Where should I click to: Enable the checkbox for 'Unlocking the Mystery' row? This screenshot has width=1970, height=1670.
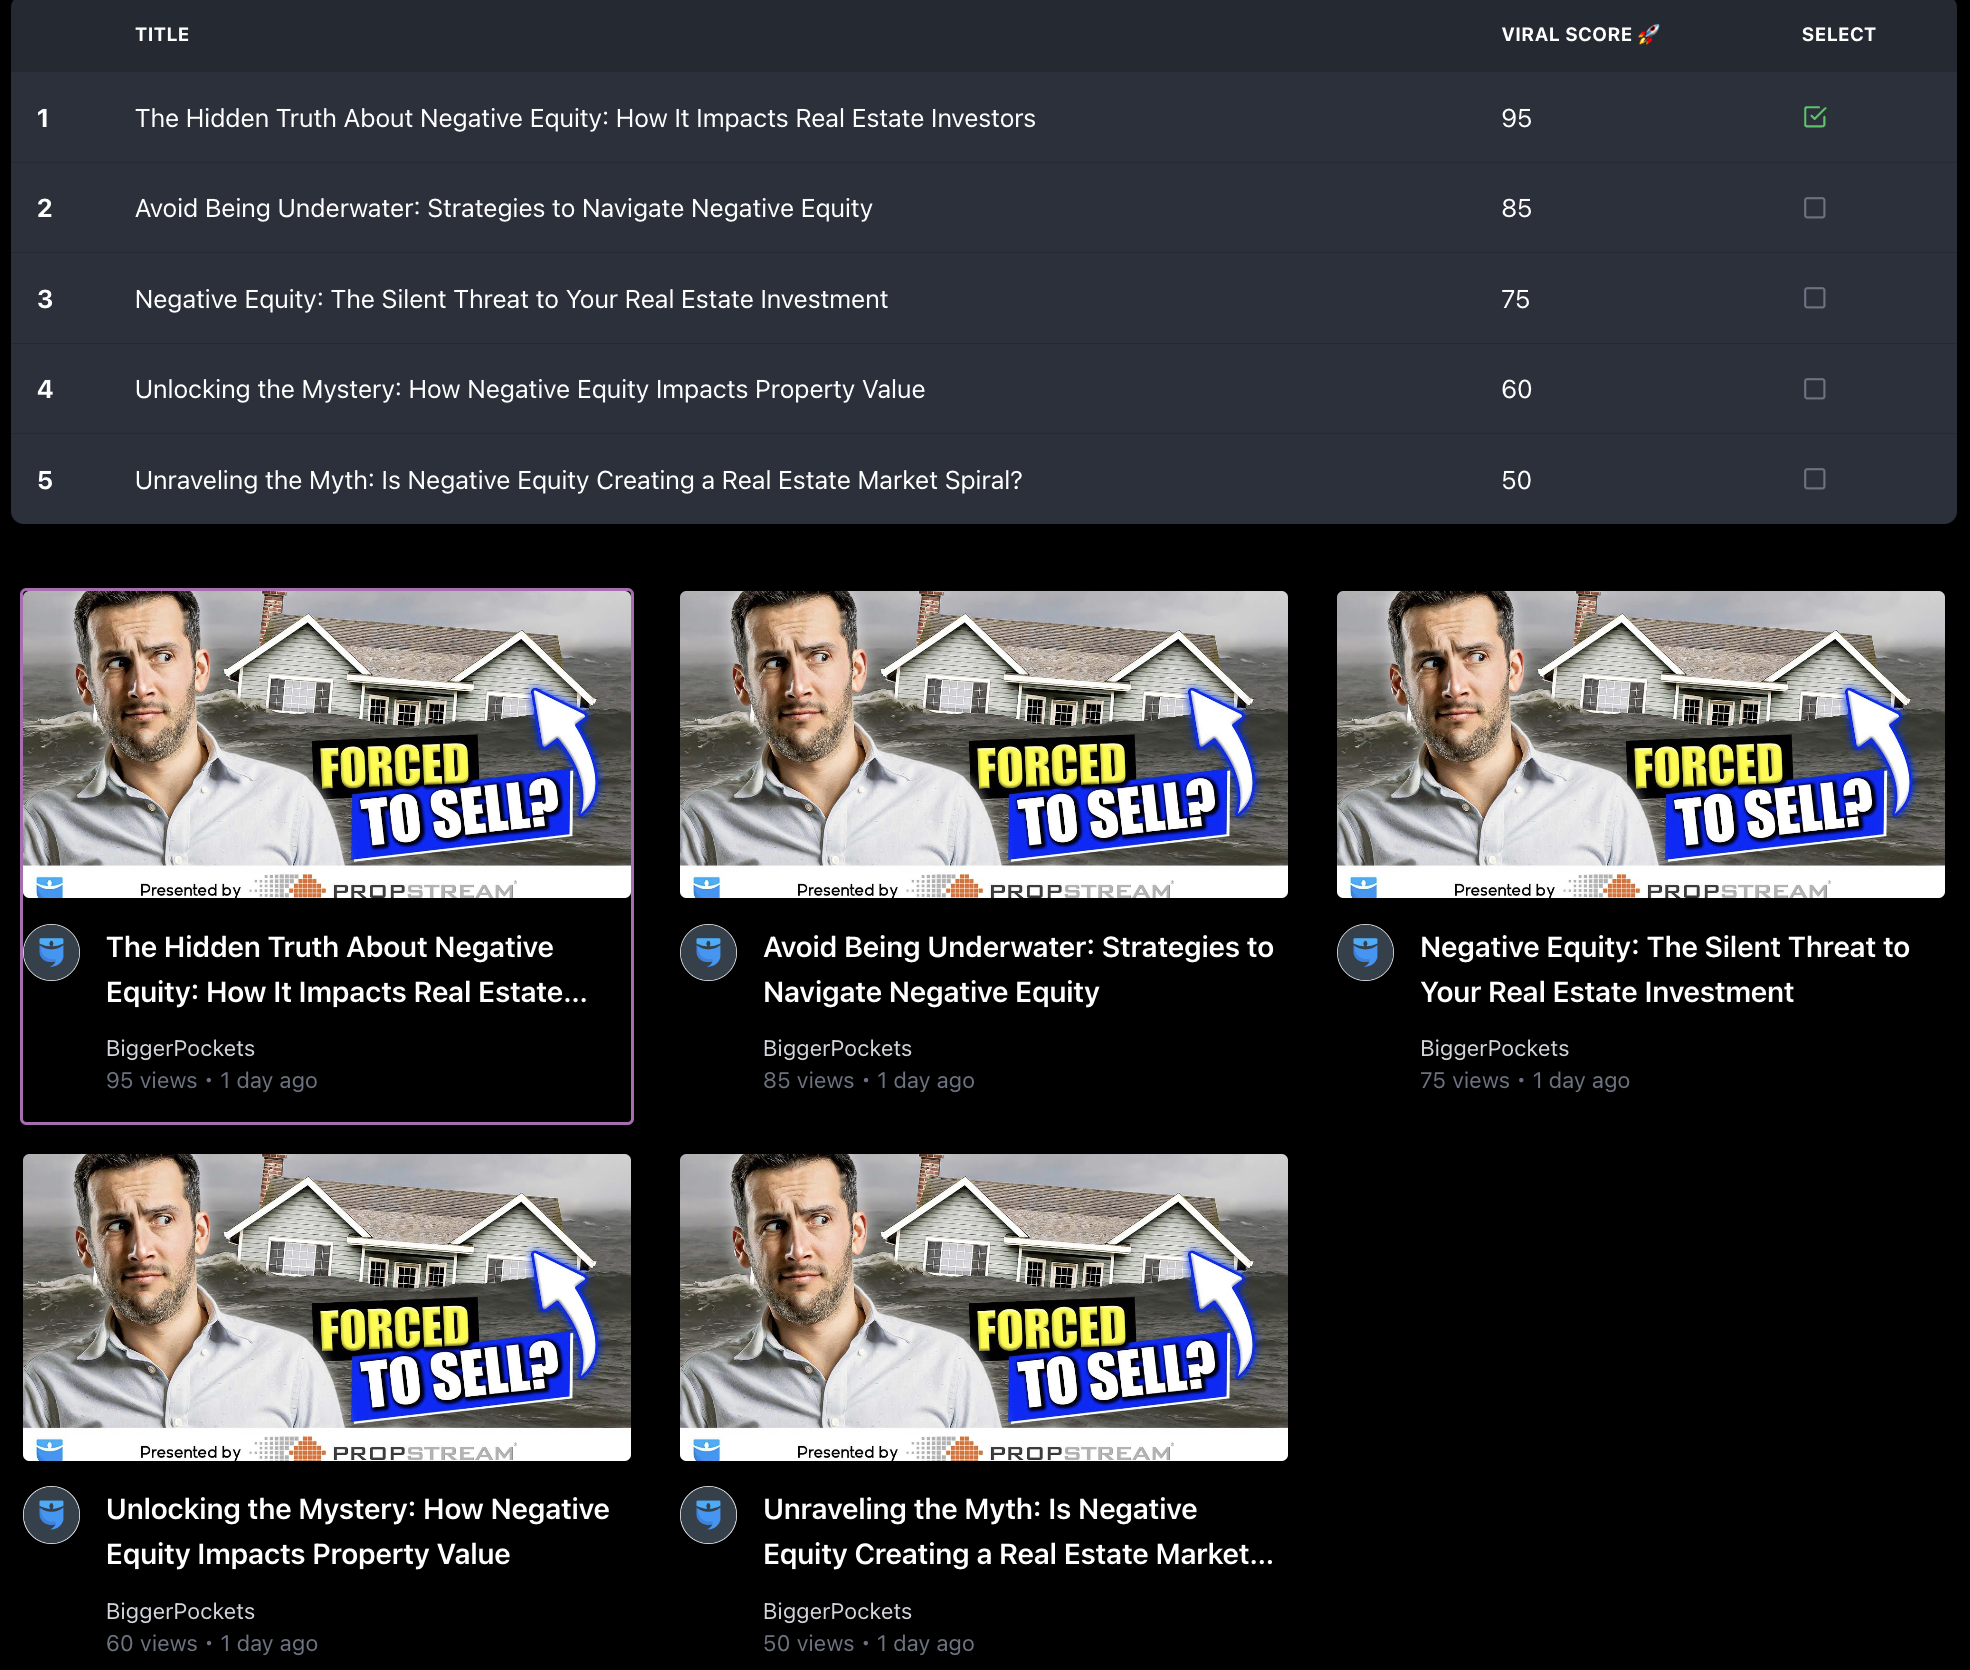point(1815,389)
